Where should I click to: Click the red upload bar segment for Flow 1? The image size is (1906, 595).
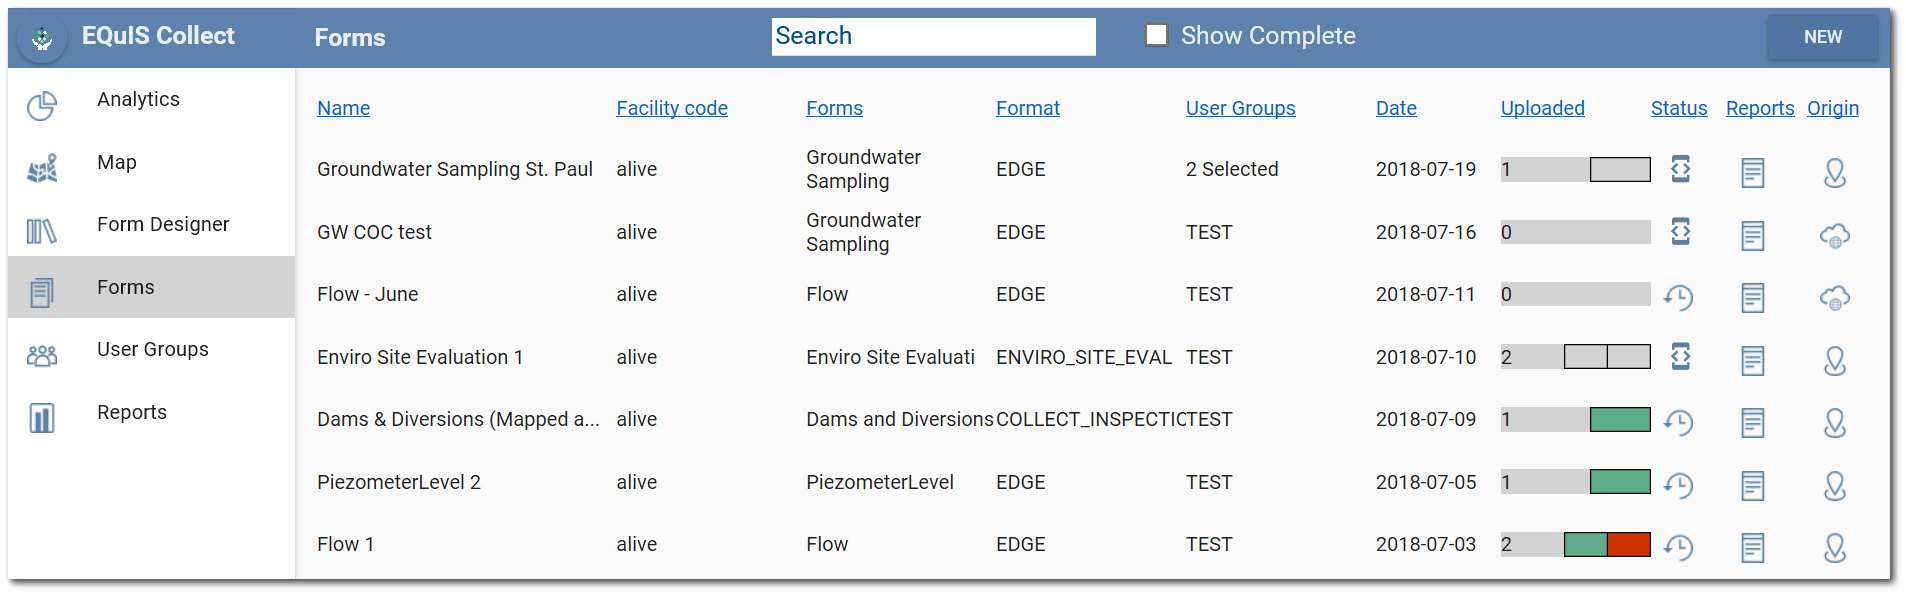coord(1629,544)
